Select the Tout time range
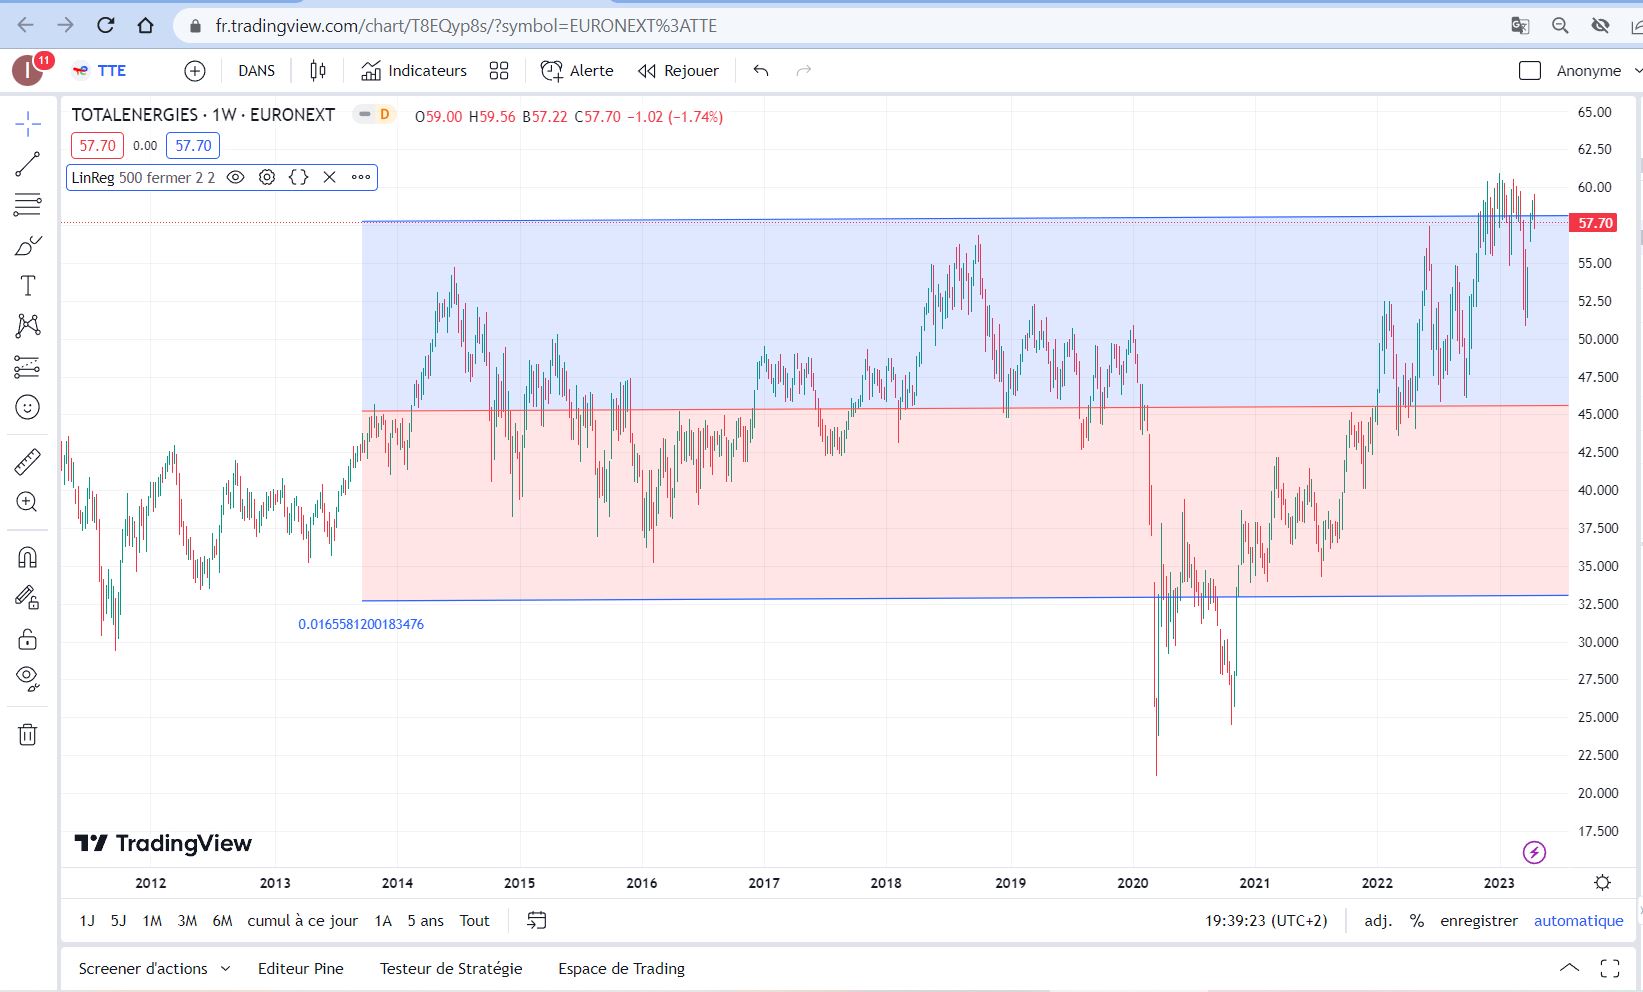This screenshot has width=1643, height=992. pyautogui.click(x=474, y=921)
